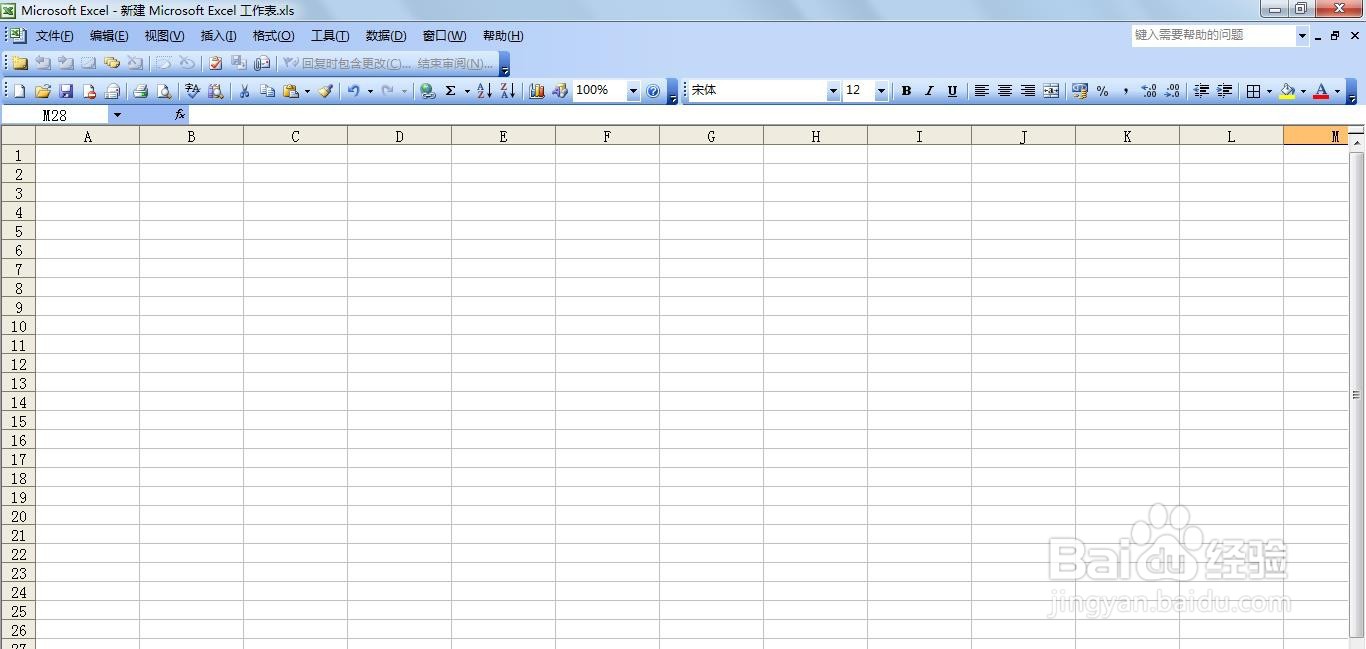Click the insert function fx button
The width and height of the screenshot is (1366, 649).
point(180,115)
